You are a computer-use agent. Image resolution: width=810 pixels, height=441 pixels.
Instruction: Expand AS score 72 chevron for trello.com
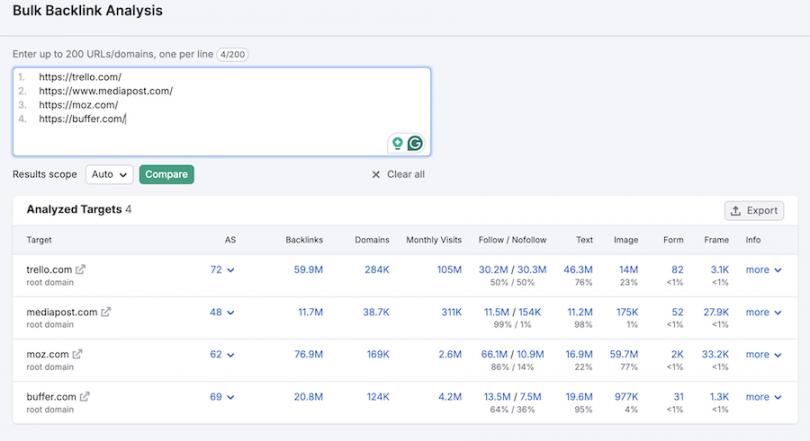(x=230, y=270)
